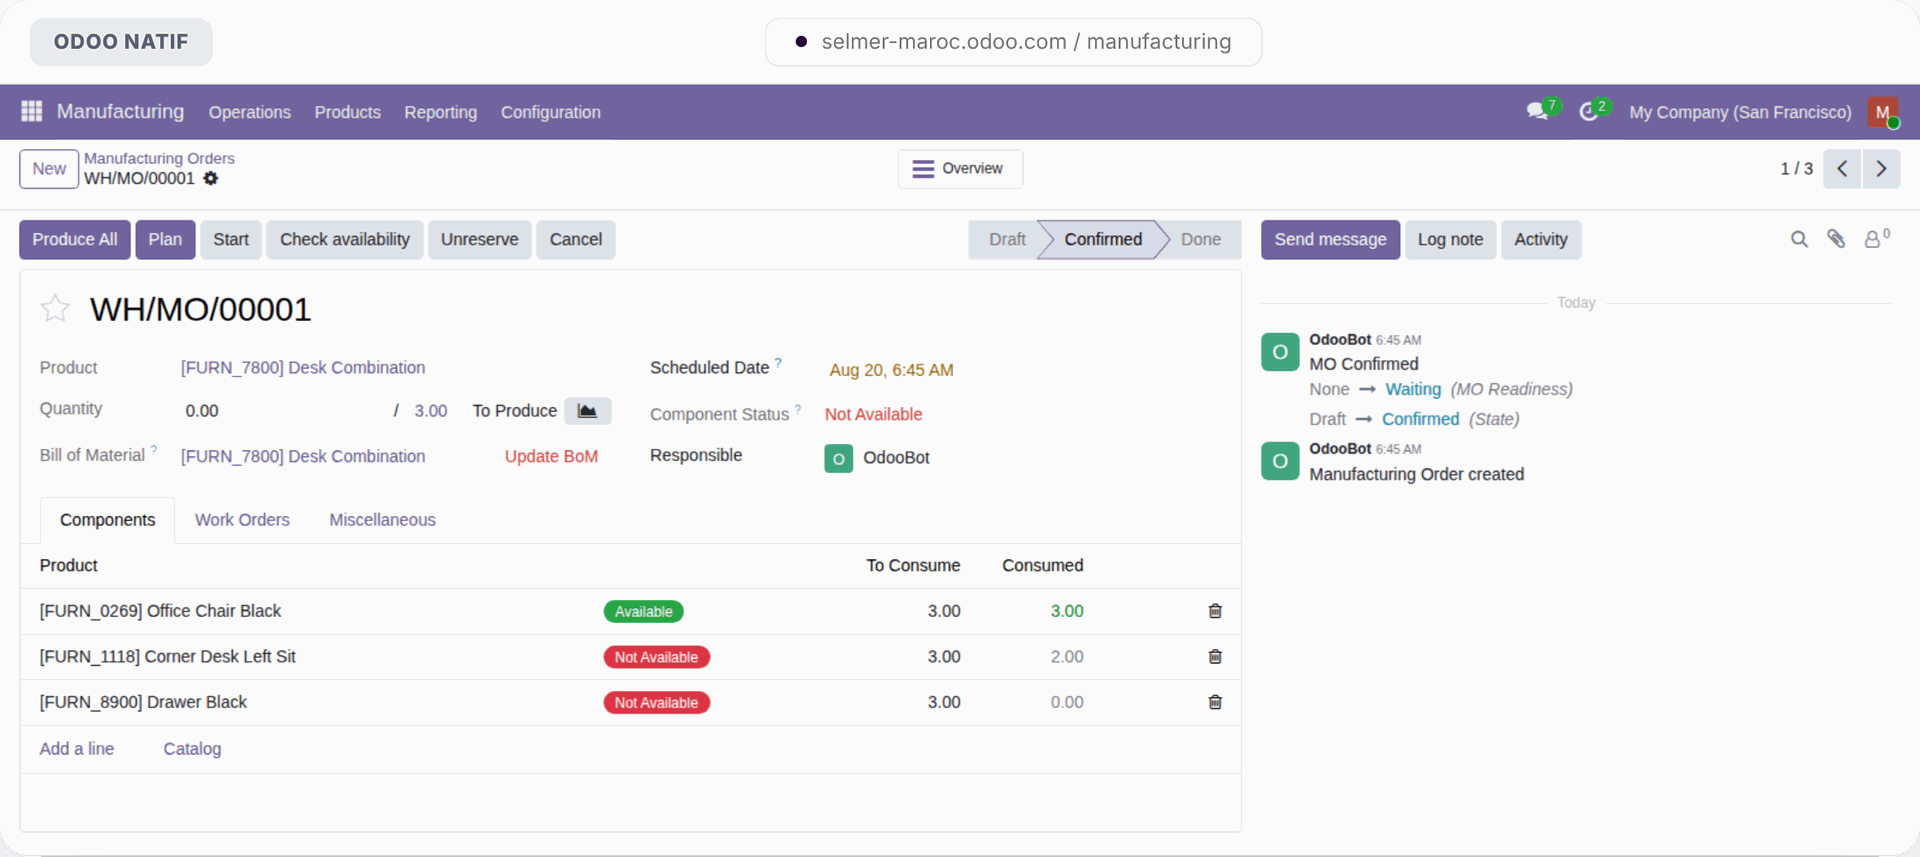1920x857 pixels.
Task: Open the Overview stat button
Action: pyautogui.click(x=960, y=169)
